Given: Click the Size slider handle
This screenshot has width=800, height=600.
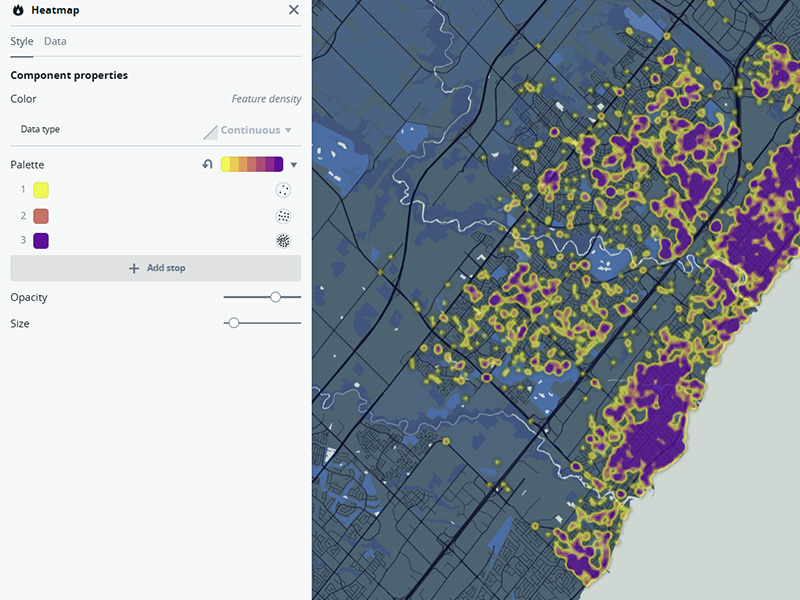Looking at the screenshot, I should click(x=234, y=323).
